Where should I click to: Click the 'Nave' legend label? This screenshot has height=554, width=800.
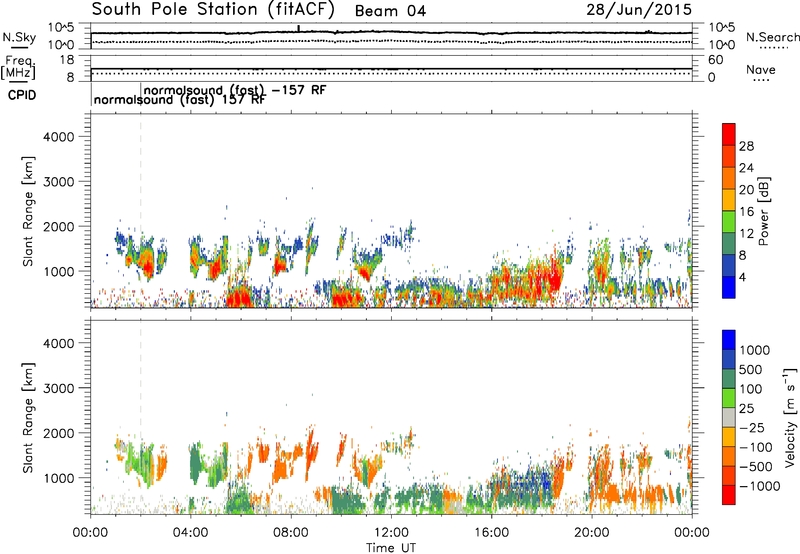[x=761, y=70]
